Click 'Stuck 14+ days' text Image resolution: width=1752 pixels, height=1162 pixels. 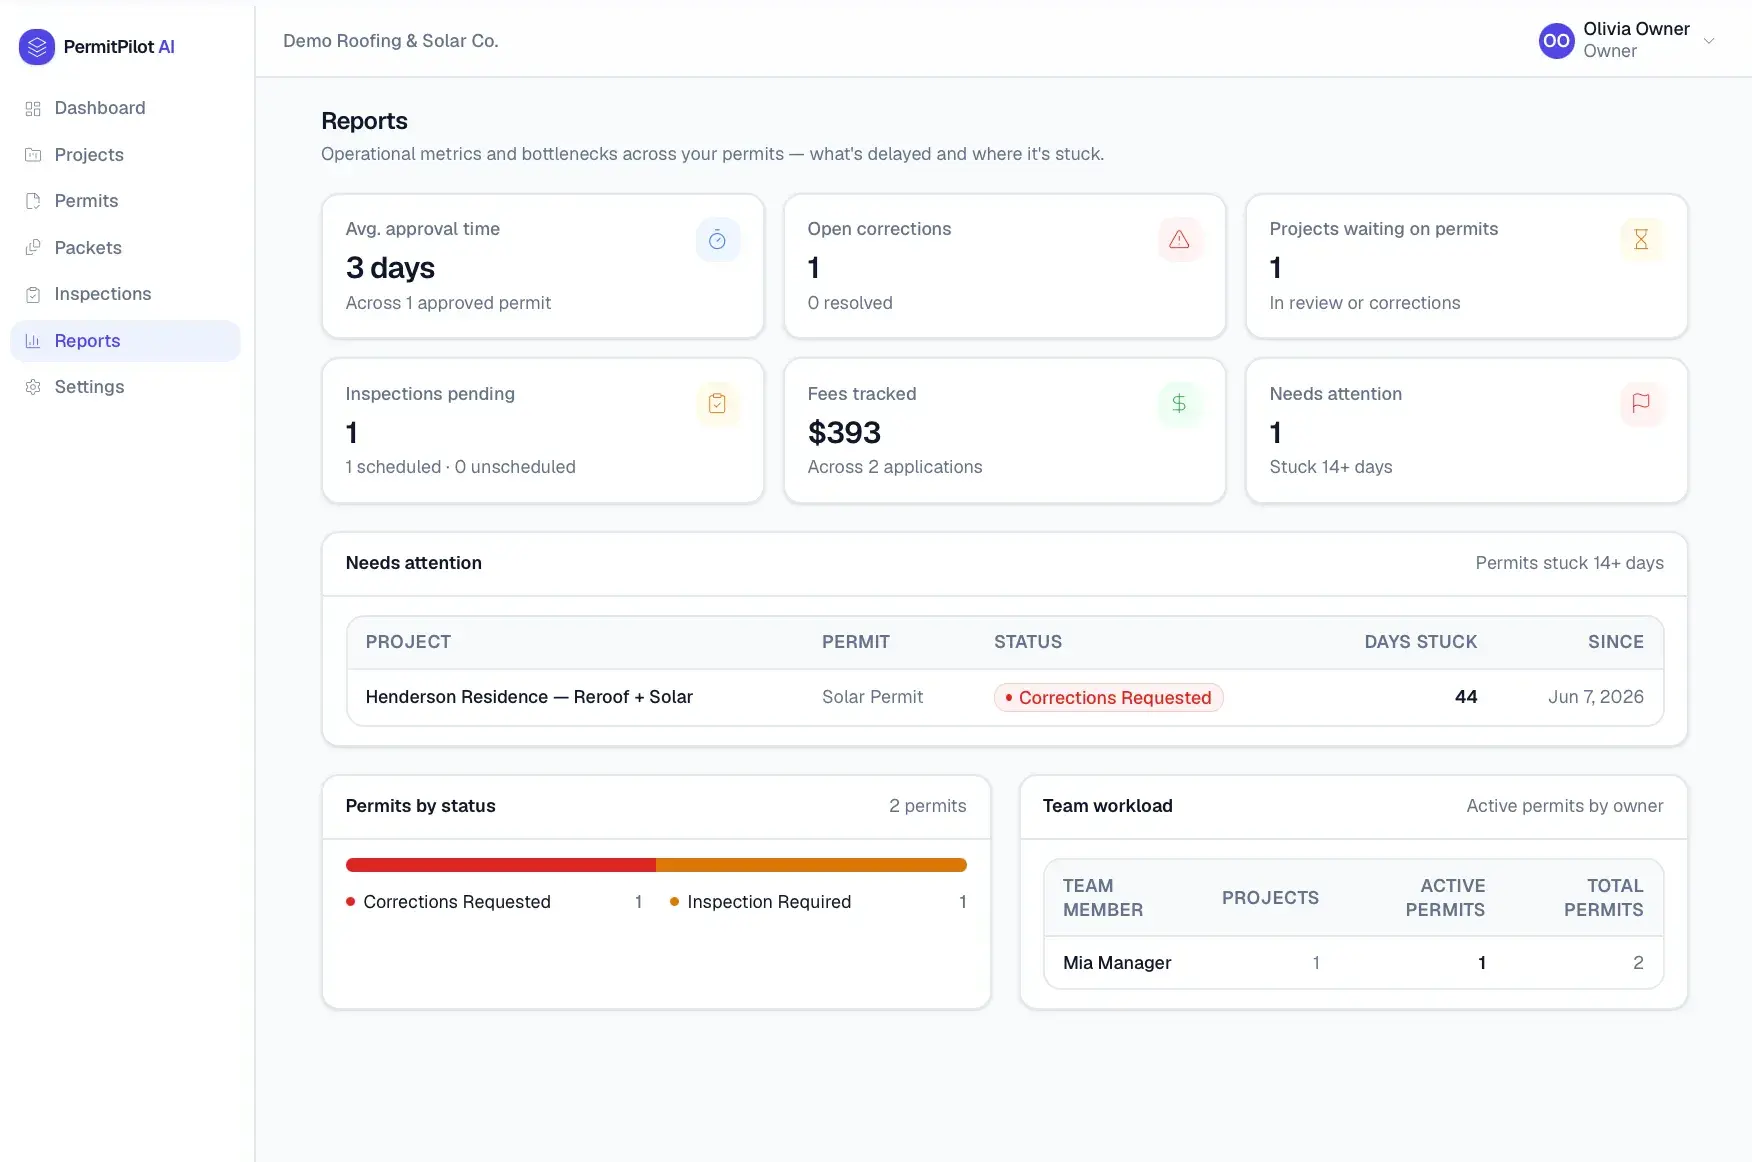[1331, 467]
